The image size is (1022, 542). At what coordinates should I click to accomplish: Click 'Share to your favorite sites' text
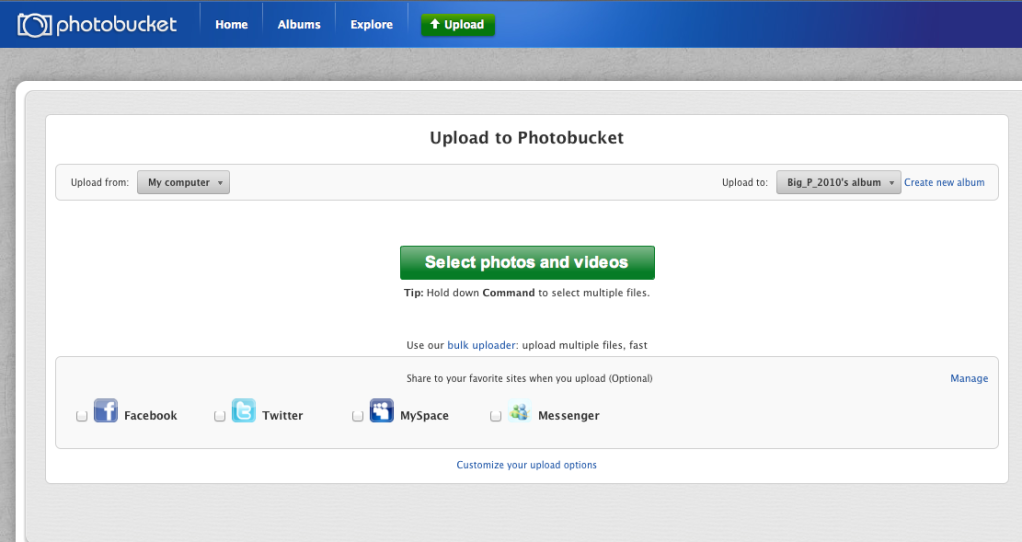tap(529, 378)
